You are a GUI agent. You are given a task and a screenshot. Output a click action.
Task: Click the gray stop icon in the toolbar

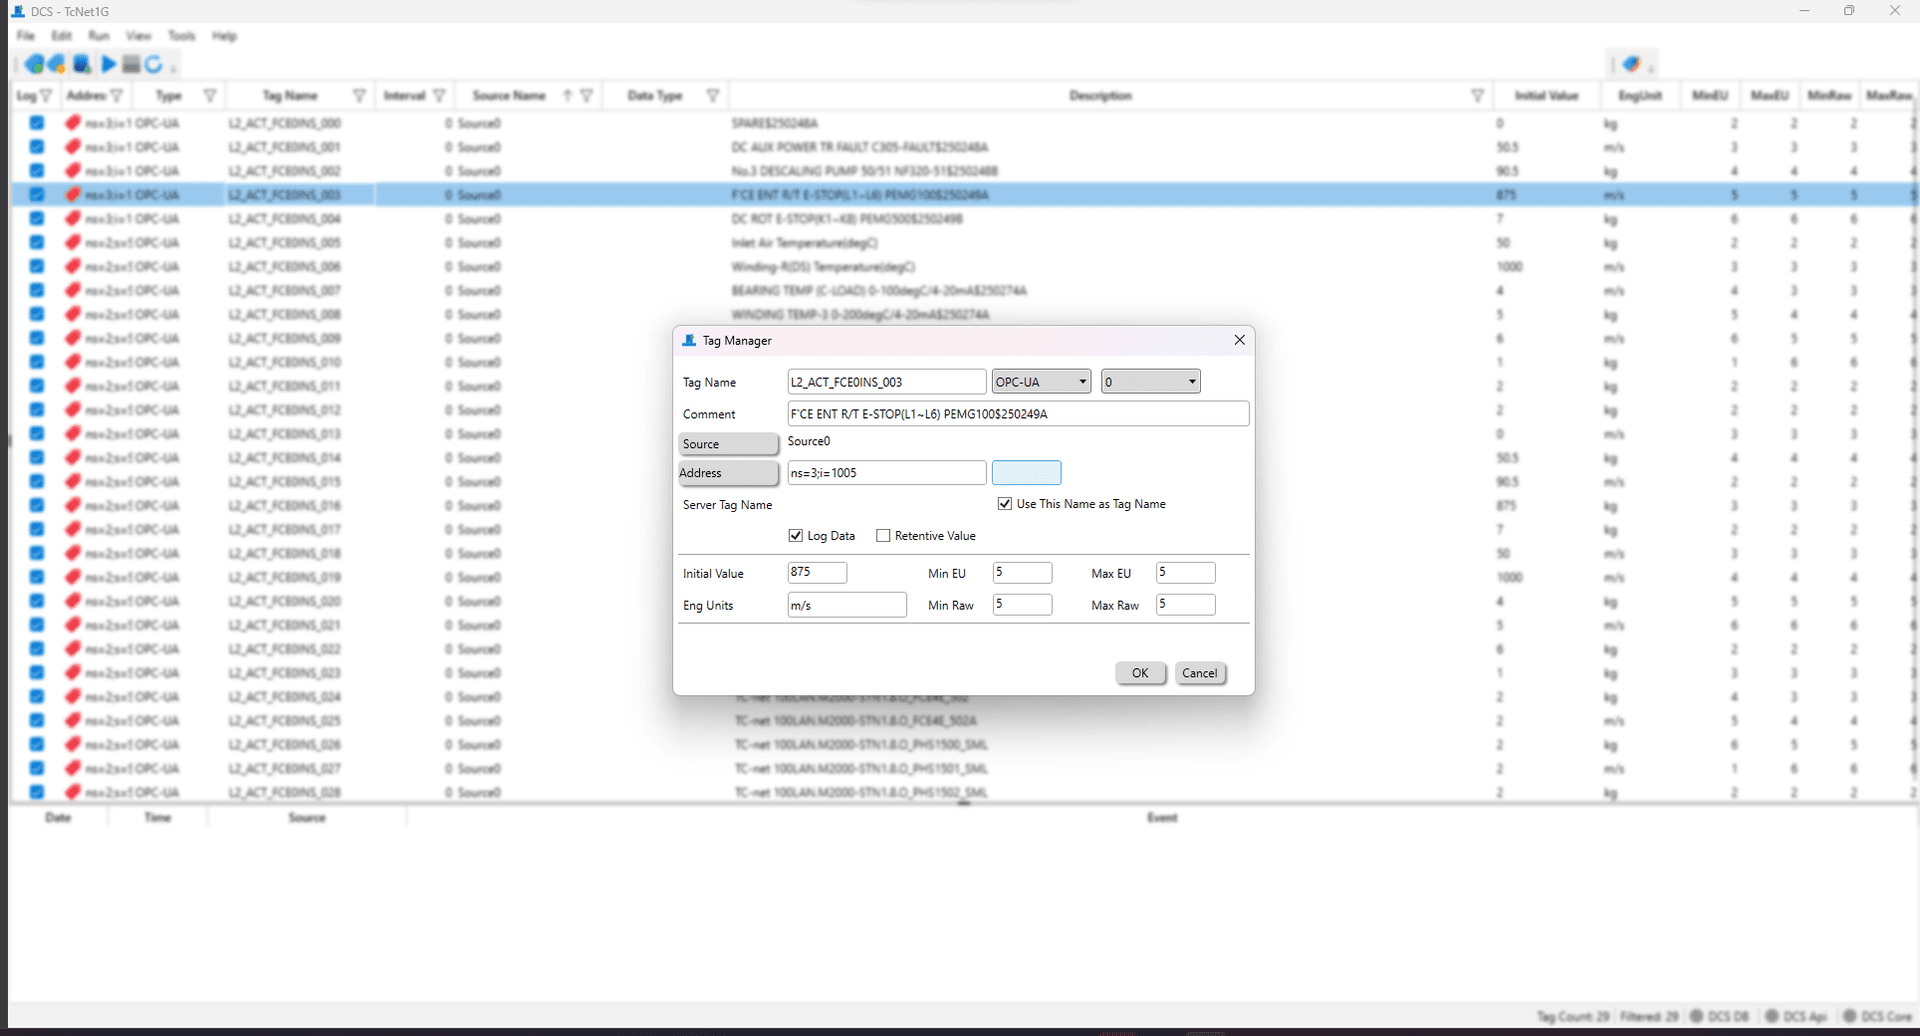[x=131, y=64]
